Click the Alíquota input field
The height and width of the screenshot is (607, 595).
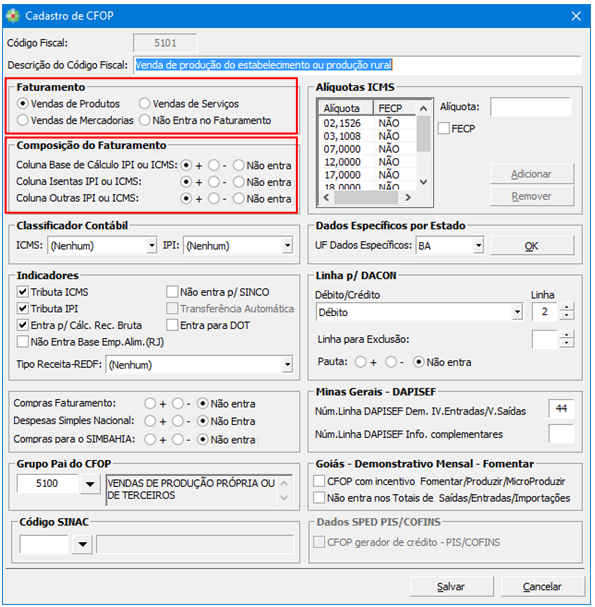click(x=531, y=107)
